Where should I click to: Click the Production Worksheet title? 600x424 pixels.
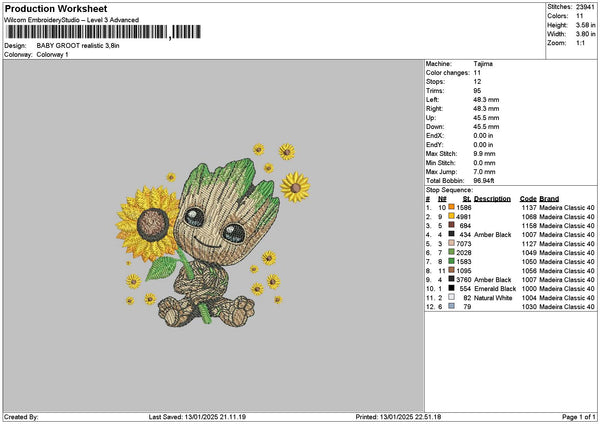click(x=56, y=9)
